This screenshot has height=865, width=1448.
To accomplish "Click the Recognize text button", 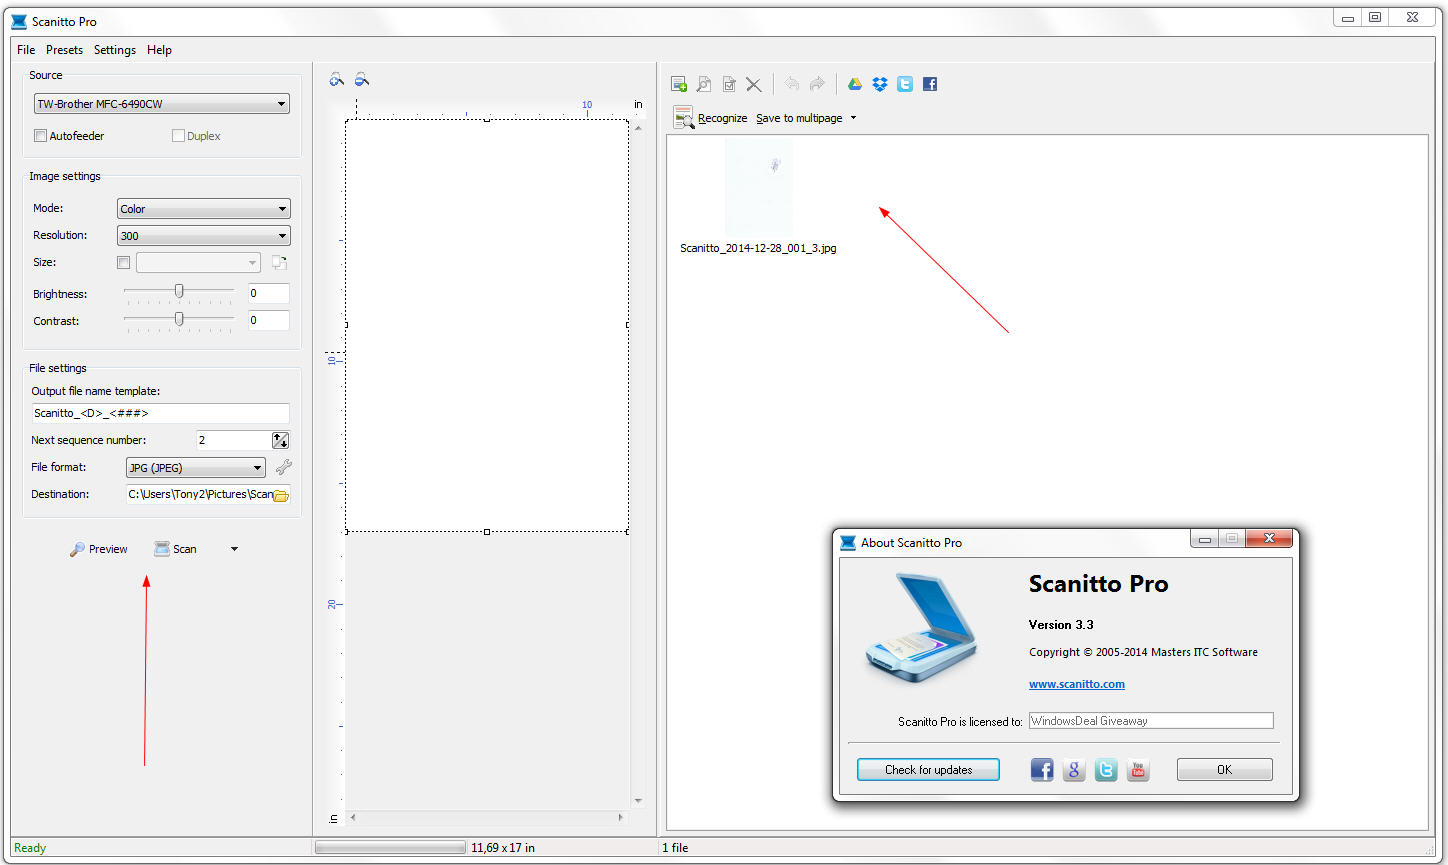I will coord(722,118).
